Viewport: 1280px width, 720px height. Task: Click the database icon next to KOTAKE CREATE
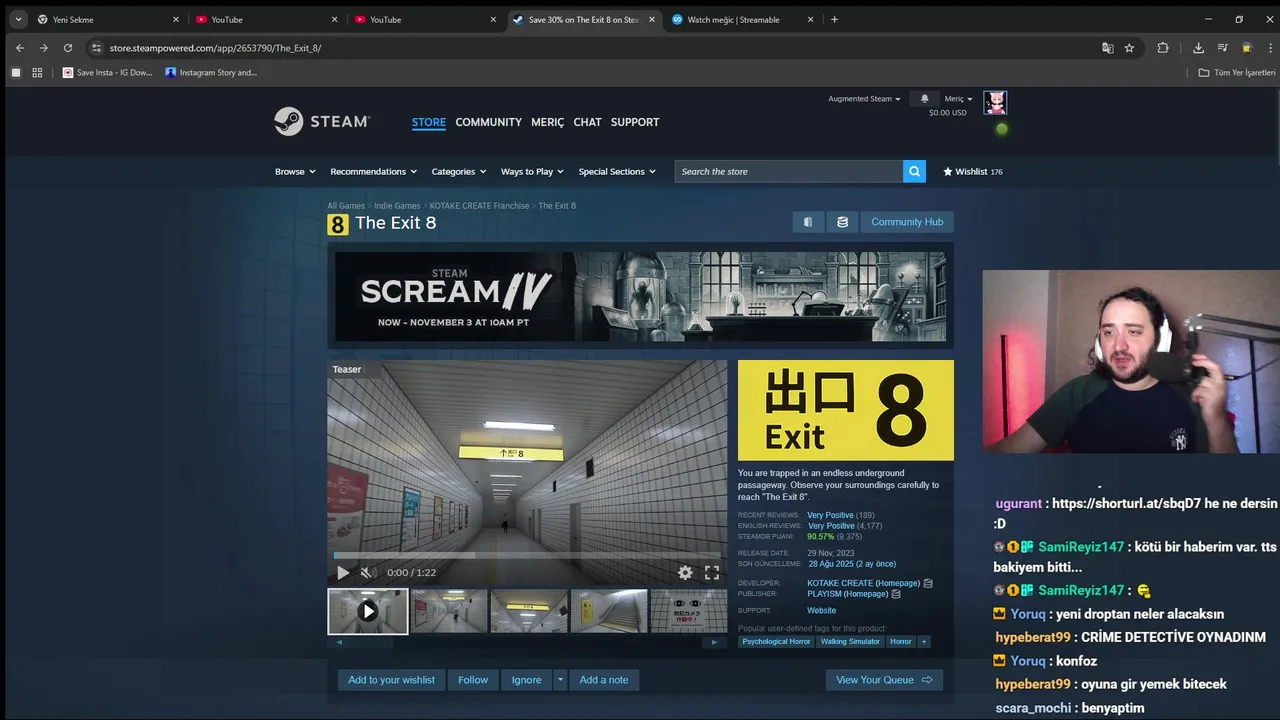[928, 583]
